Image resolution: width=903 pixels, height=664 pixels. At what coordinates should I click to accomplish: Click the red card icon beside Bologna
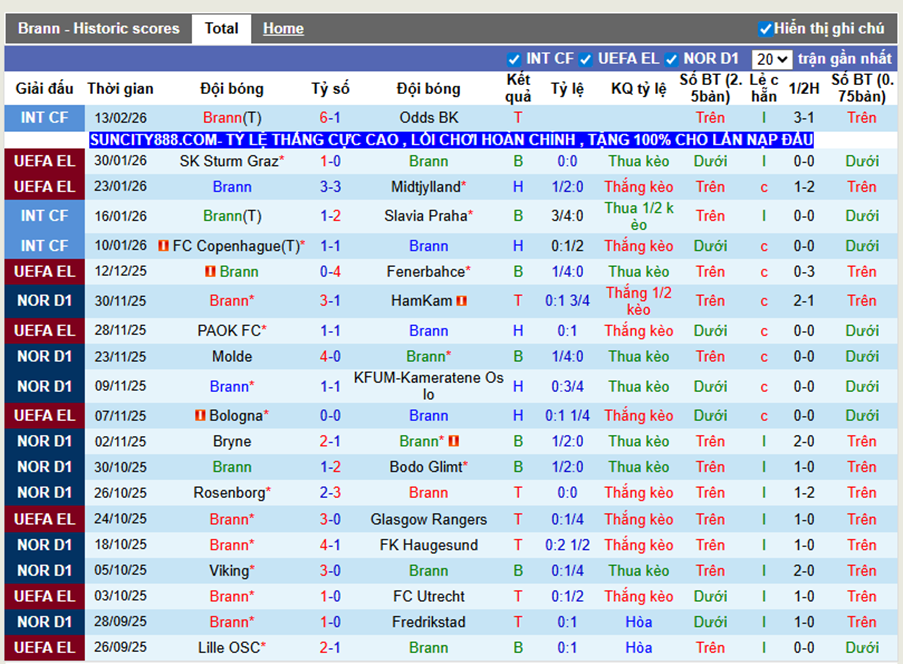pyautogui.click(x=200, y=415)
